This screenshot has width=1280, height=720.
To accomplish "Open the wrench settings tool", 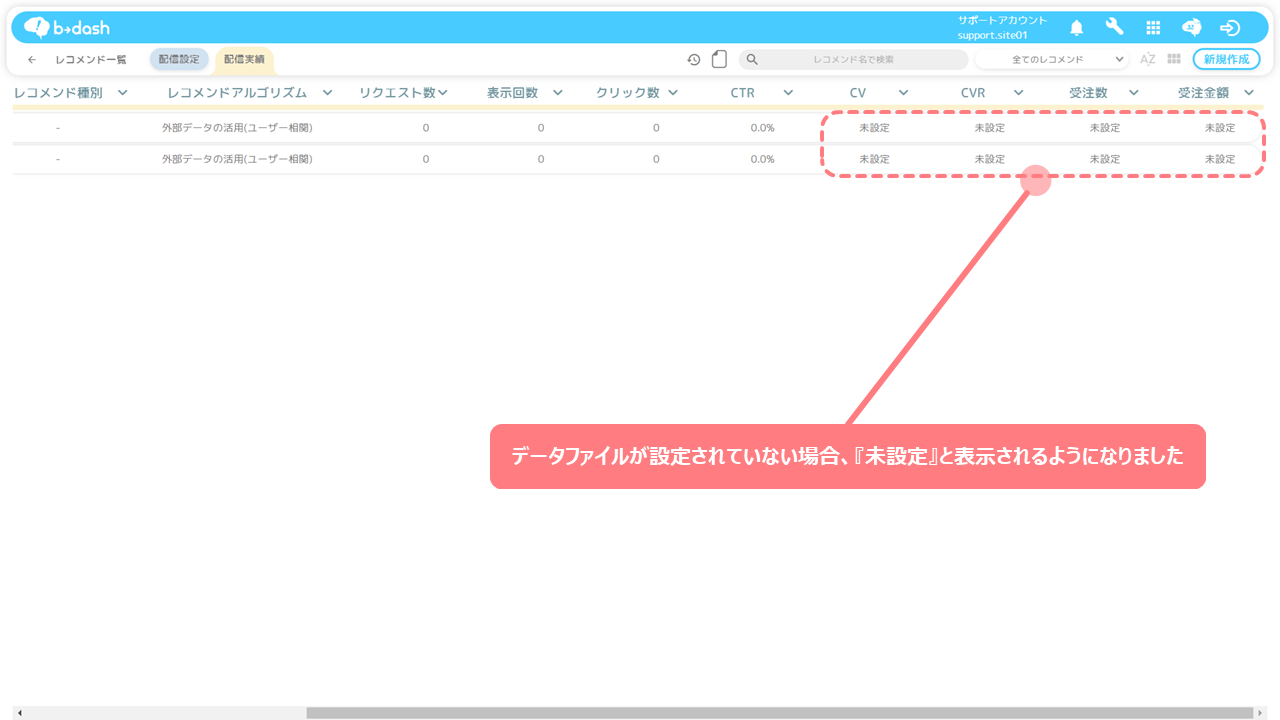I will pyautogui.click(x=1114, y=27).
